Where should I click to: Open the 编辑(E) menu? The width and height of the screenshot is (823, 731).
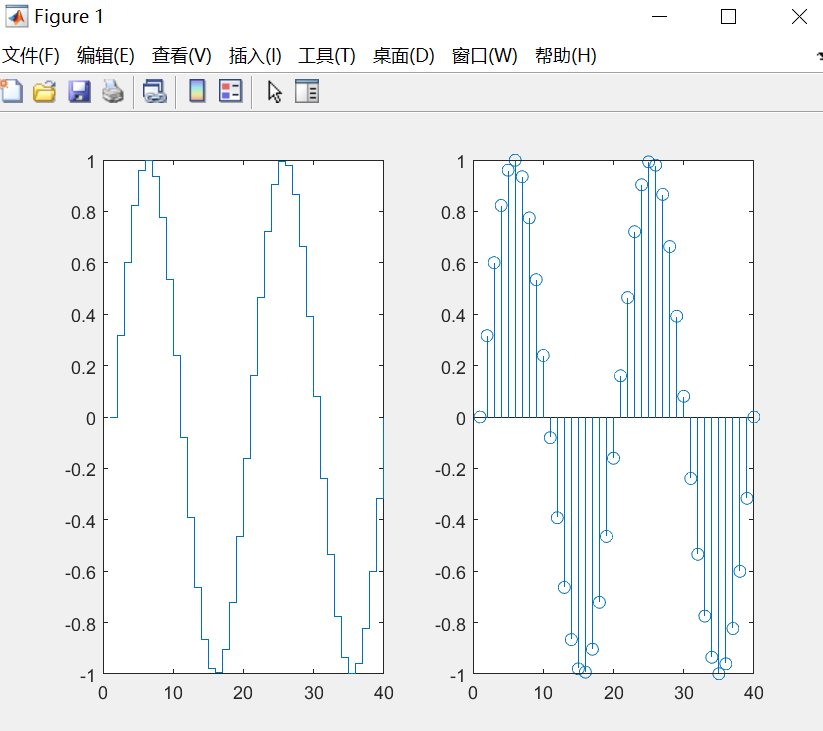[103, 56]
